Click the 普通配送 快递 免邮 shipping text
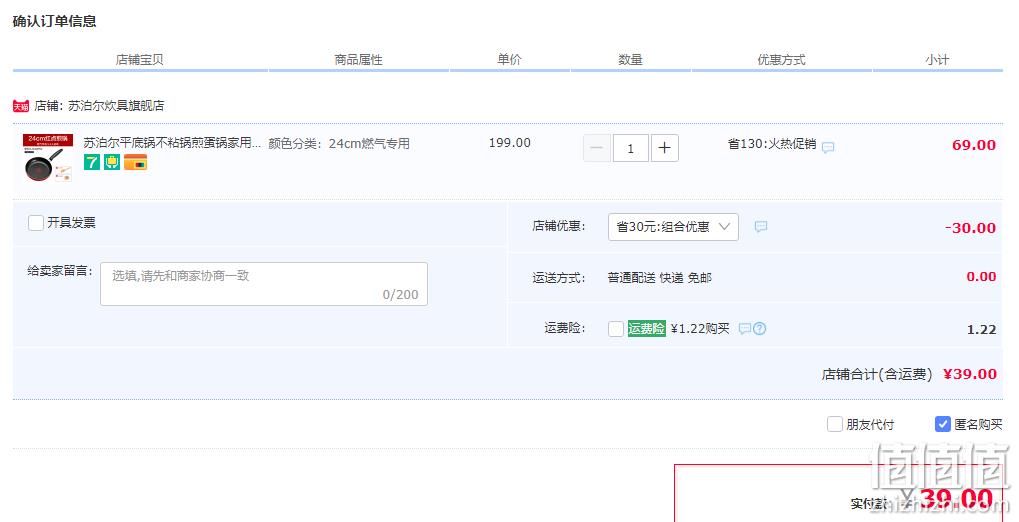The width and height of the screenshot is (1019, 522). pos(660,278)
